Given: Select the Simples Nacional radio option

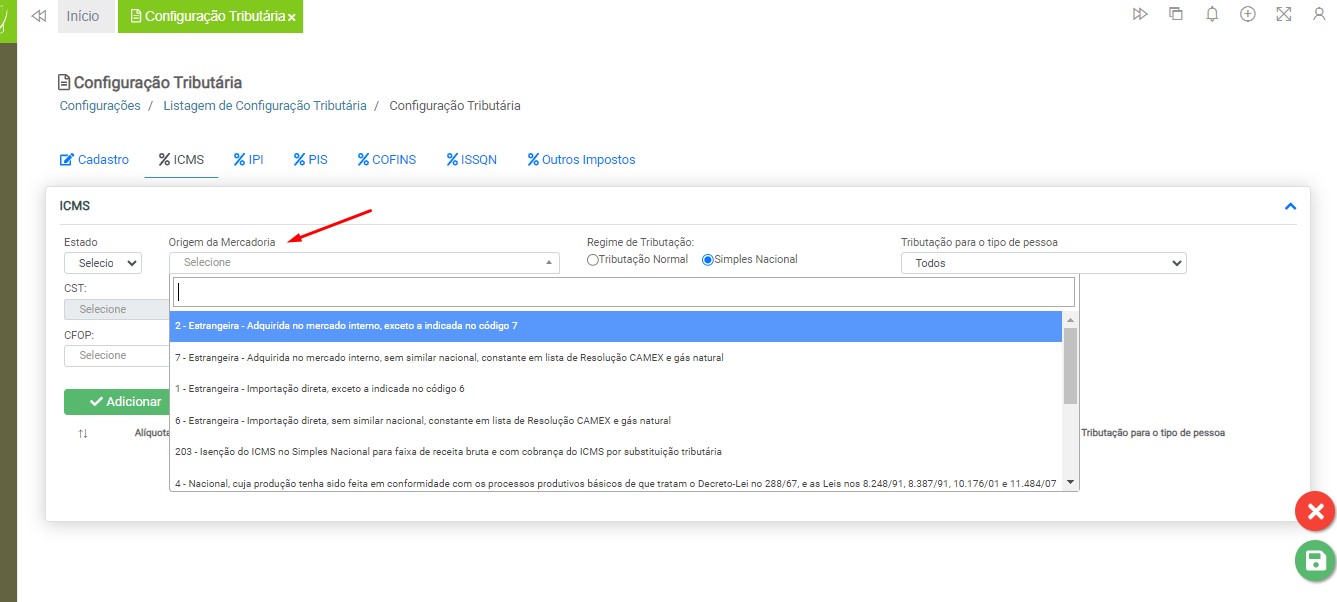Looking at the screenshot, I should [708, 260].
